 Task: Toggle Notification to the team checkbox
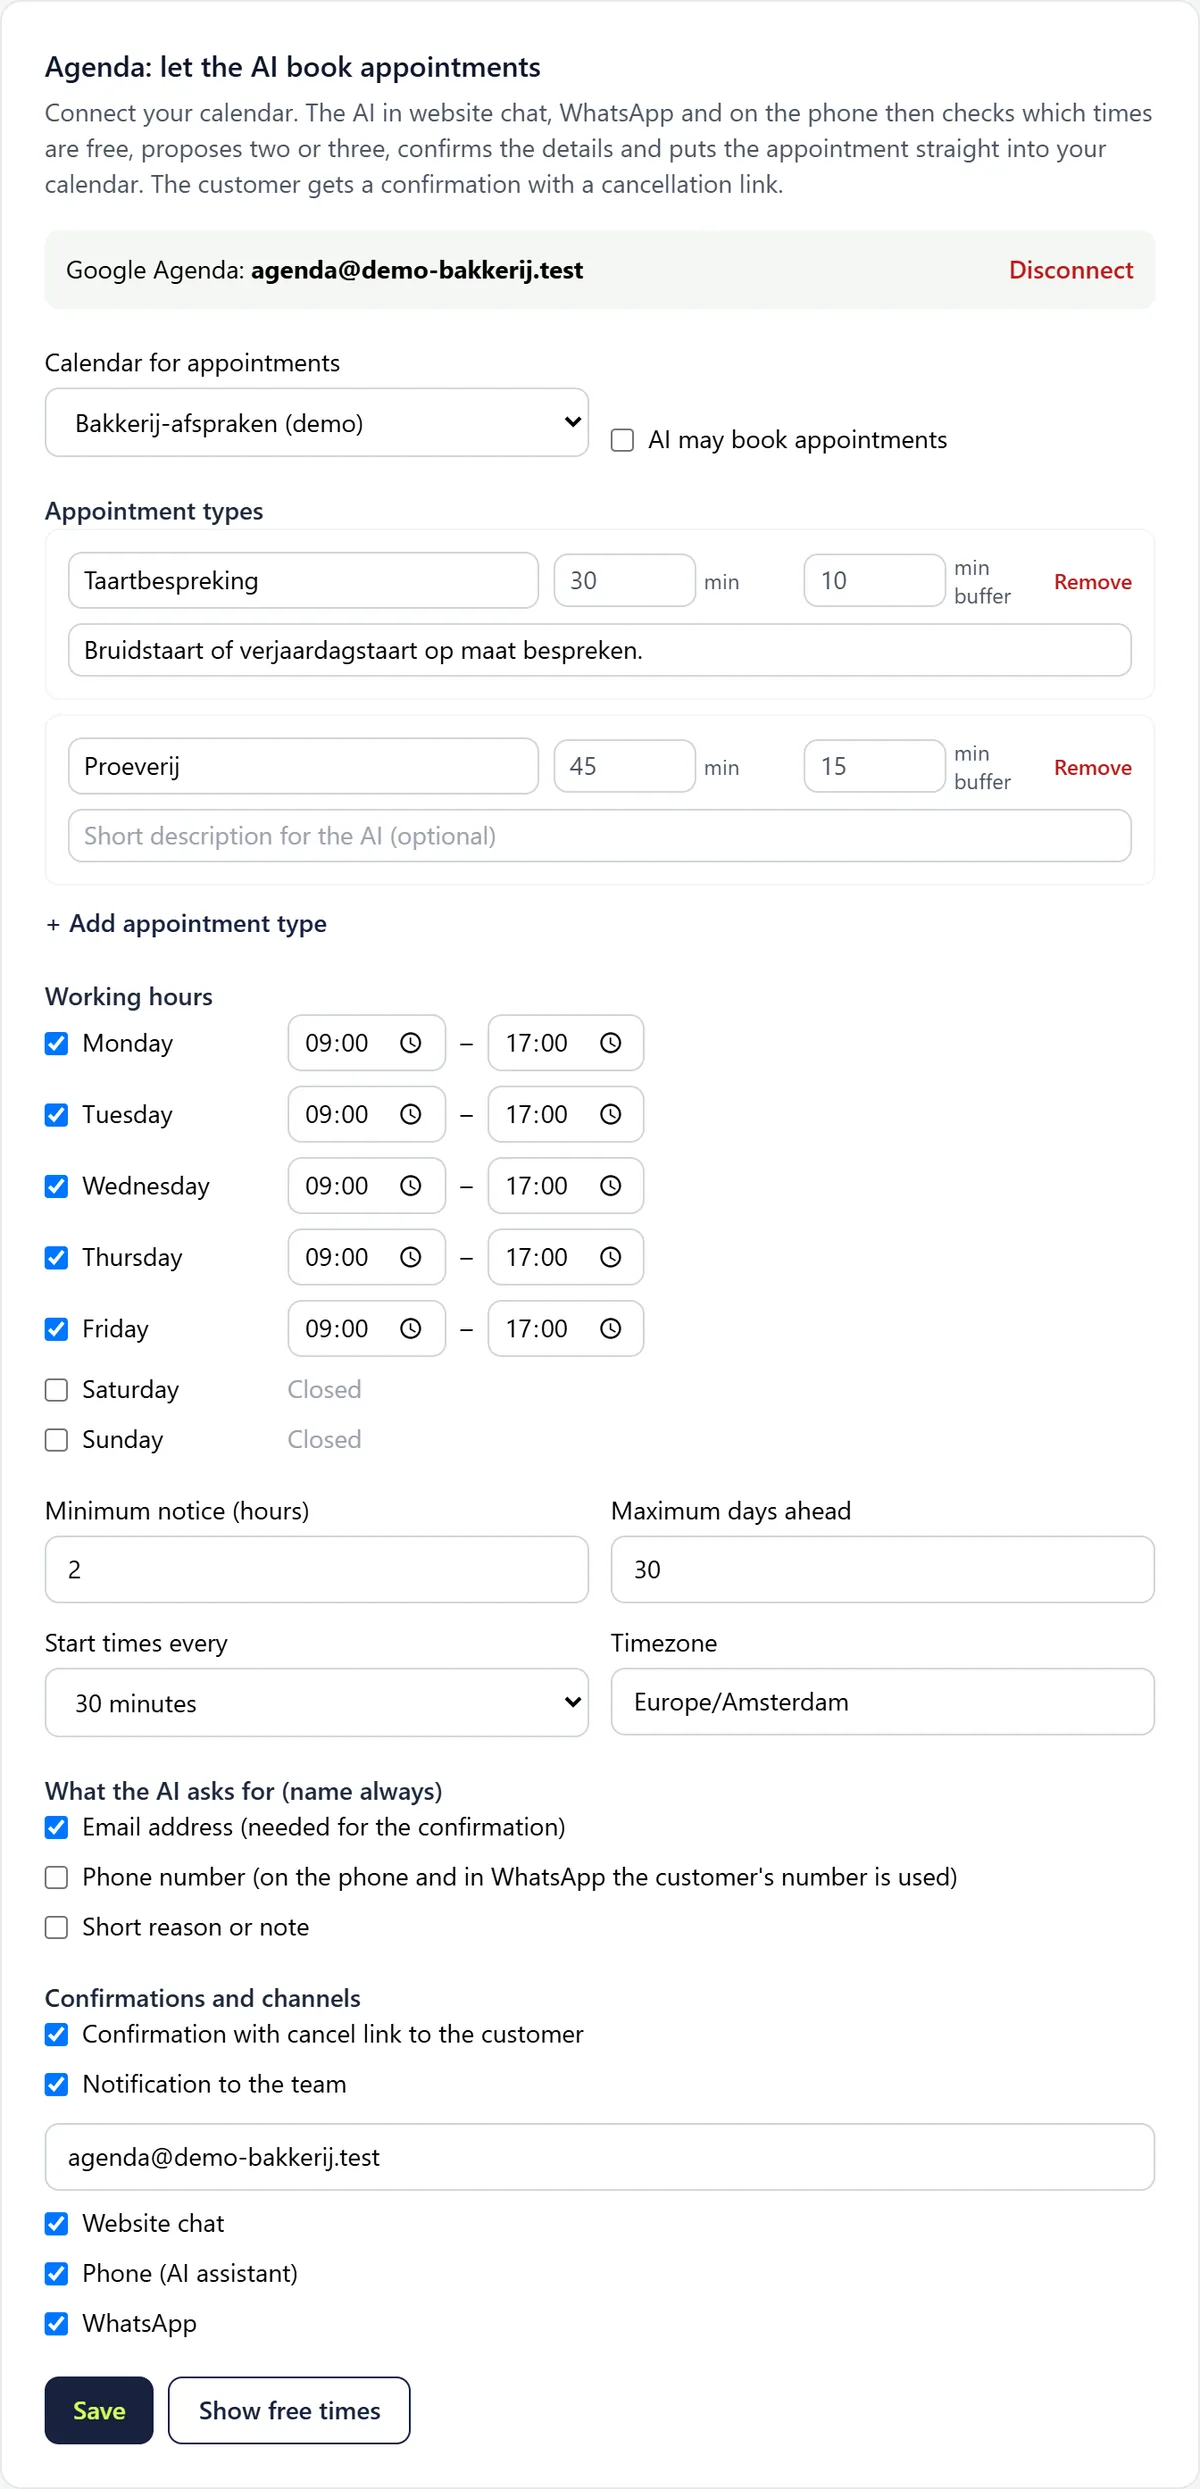click(57, 2085)
